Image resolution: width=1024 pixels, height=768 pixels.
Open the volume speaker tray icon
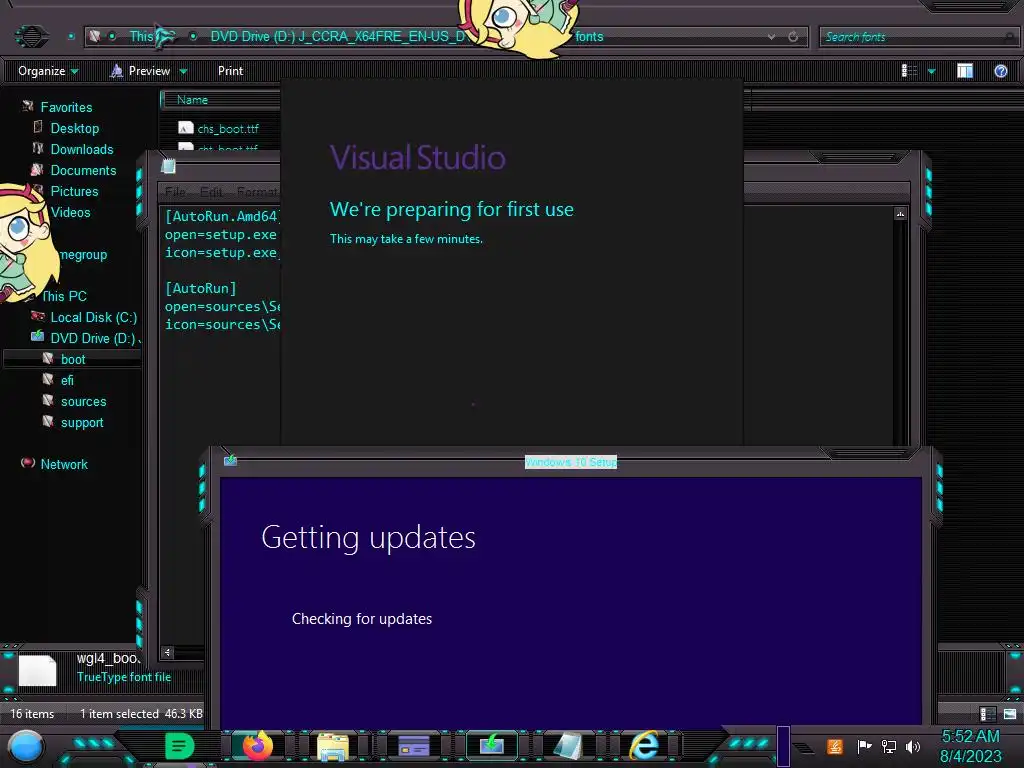tap(912, 746)
